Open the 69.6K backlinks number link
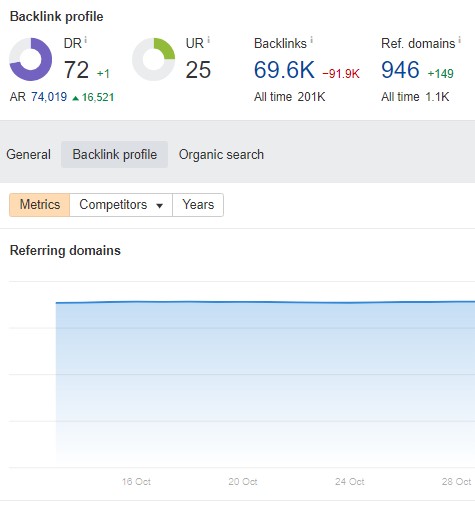This screenshot has height=507, width=475. tap(284, 70)
